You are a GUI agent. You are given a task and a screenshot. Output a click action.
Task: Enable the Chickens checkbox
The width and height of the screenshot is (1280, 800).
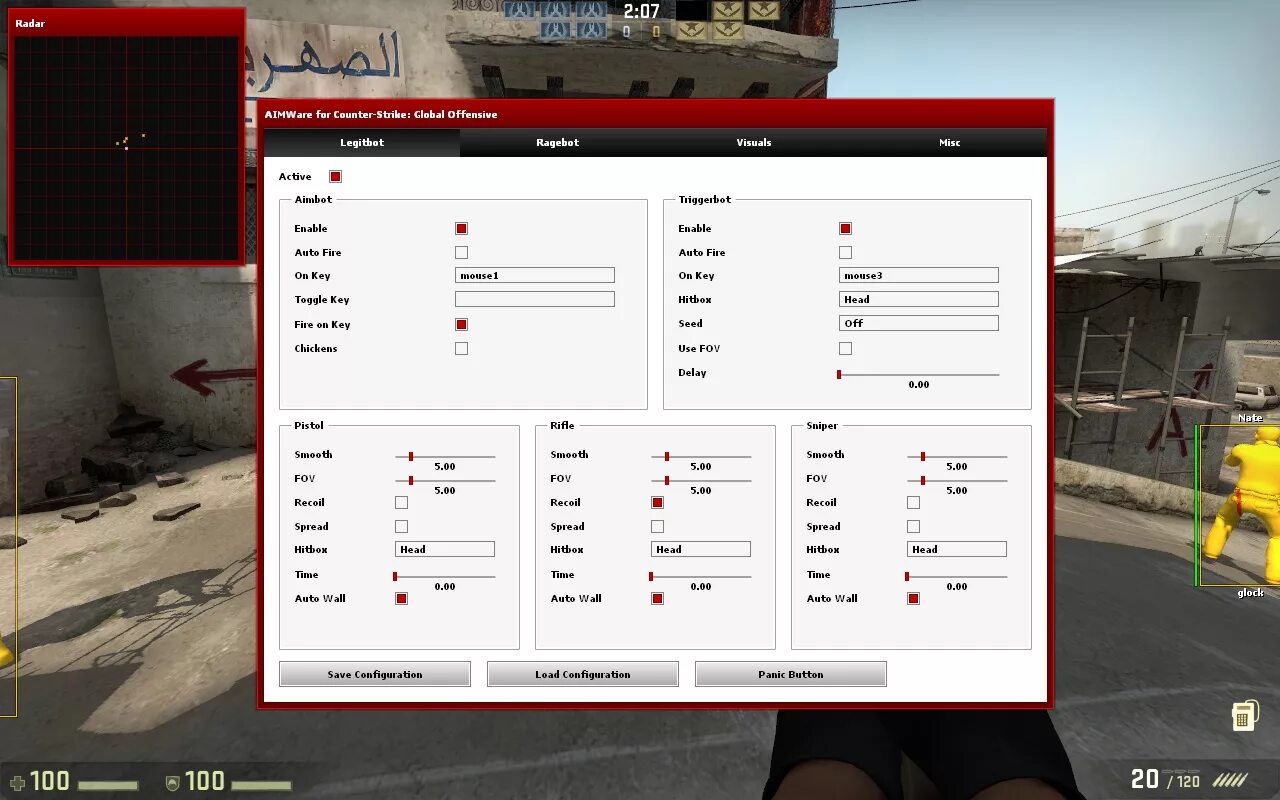click(461, 349)
